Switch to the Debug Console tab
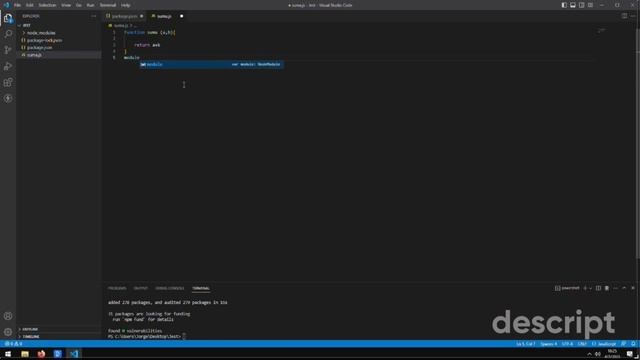Viewport: 640px width, 360px height. tap(170, 288)
